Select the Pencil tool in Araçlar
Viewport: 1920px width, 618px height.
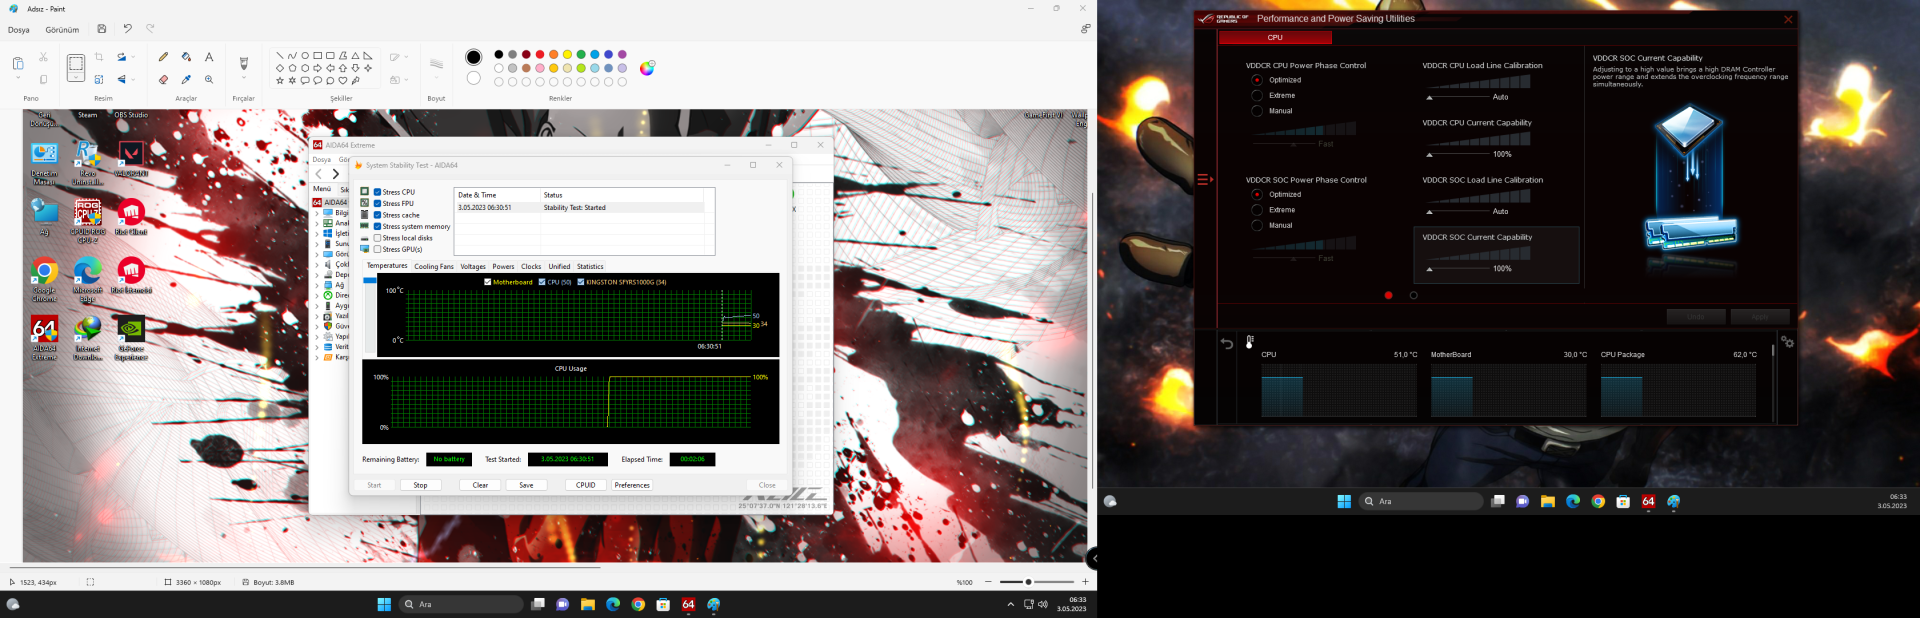click(163, 57)
